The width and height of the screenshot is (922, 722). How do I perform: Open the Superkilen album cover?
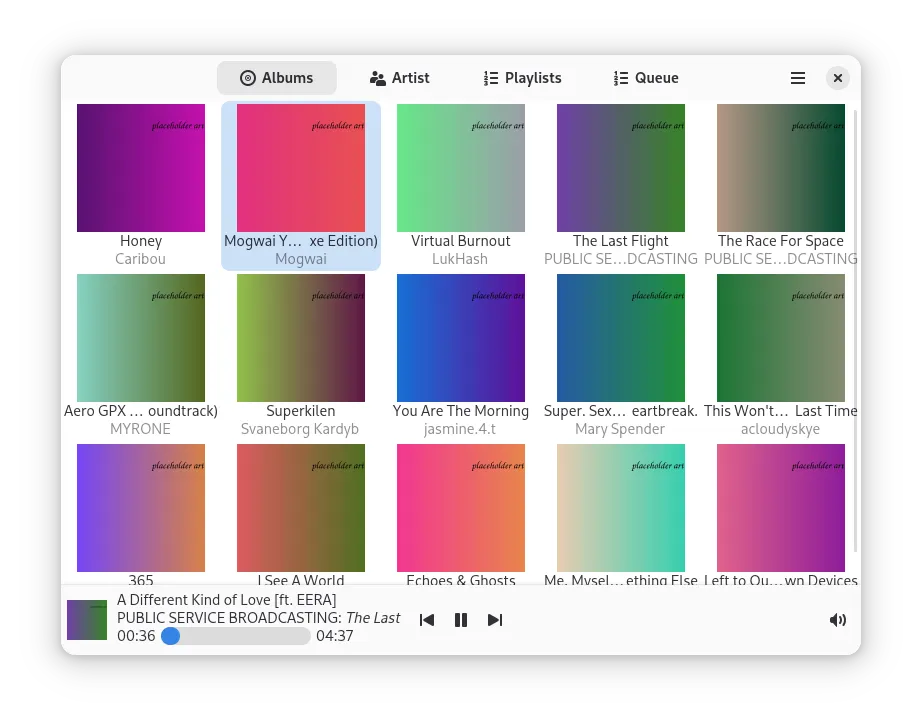click(301, 338)
